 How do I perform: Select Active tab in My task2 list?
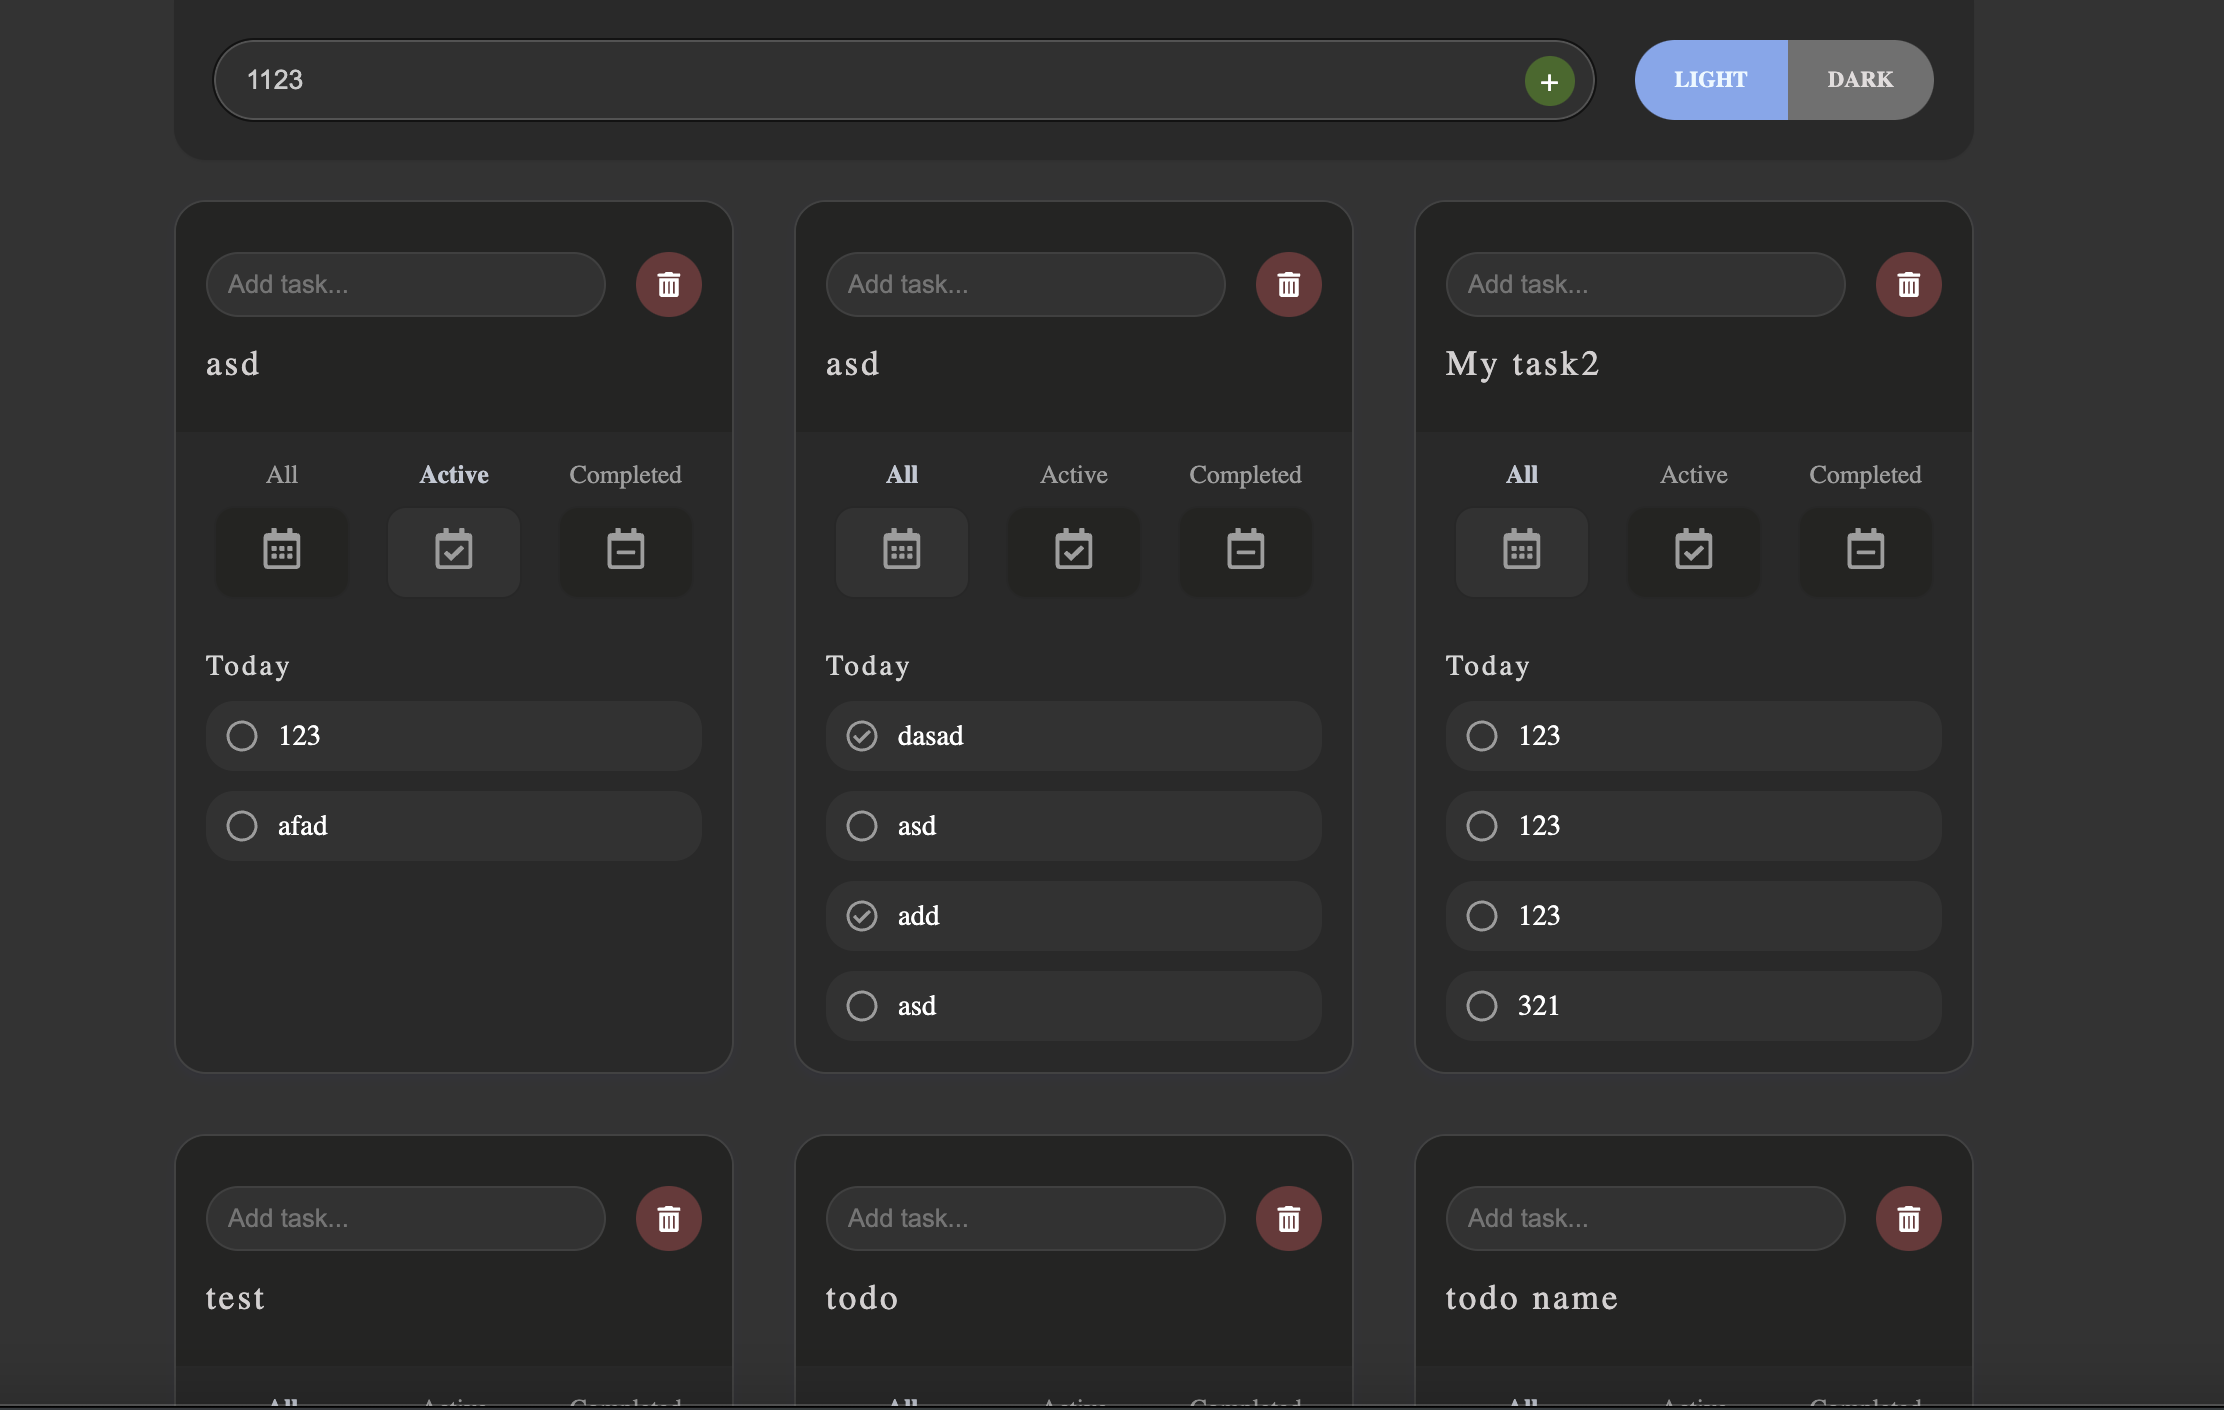[x=1693, y=475]
